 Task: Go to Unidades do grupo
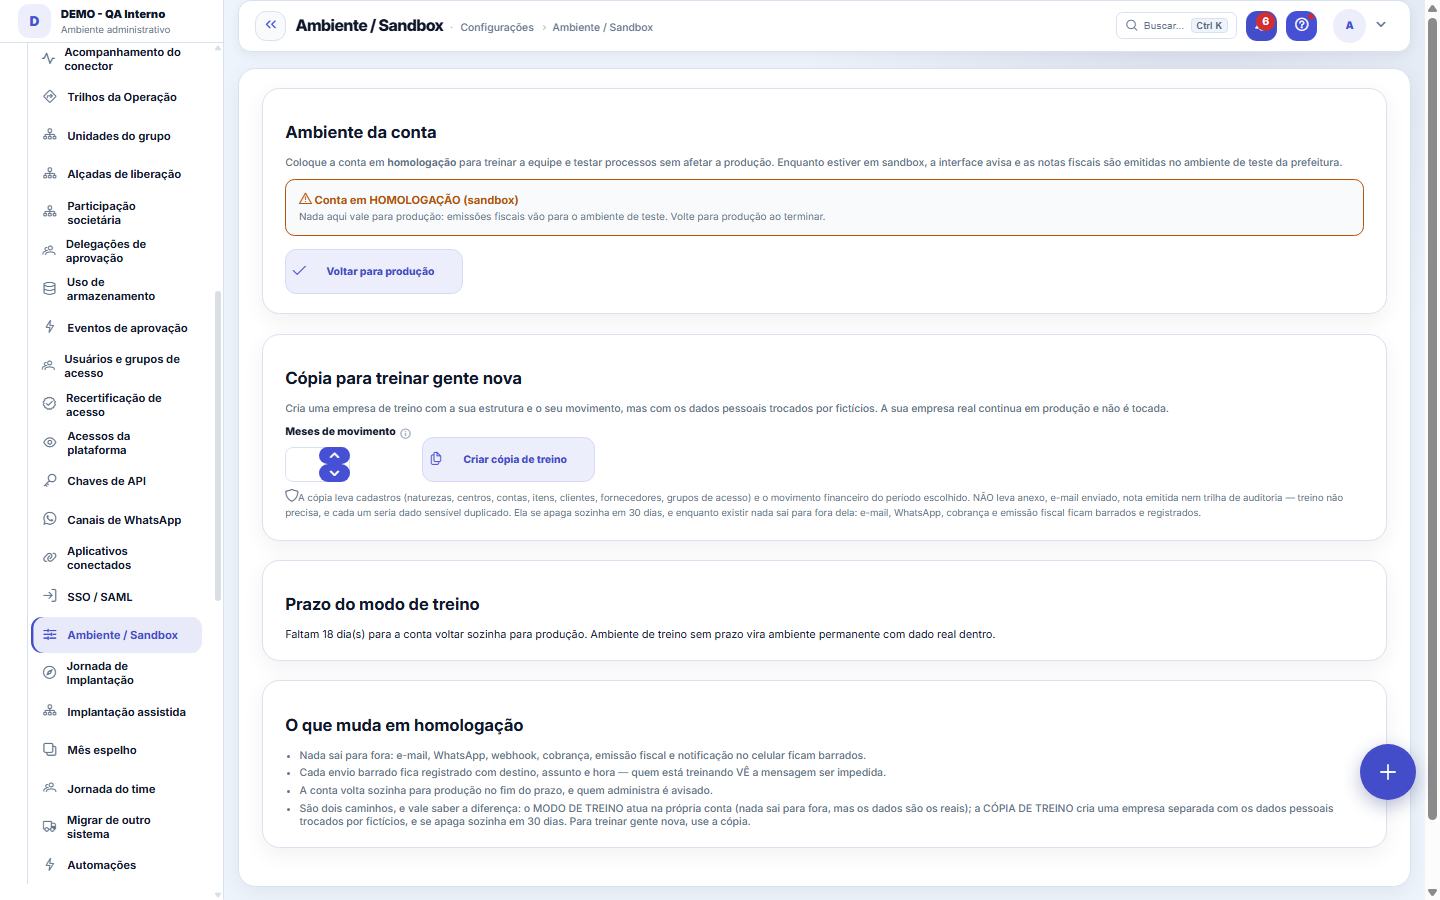pos(118,136)
